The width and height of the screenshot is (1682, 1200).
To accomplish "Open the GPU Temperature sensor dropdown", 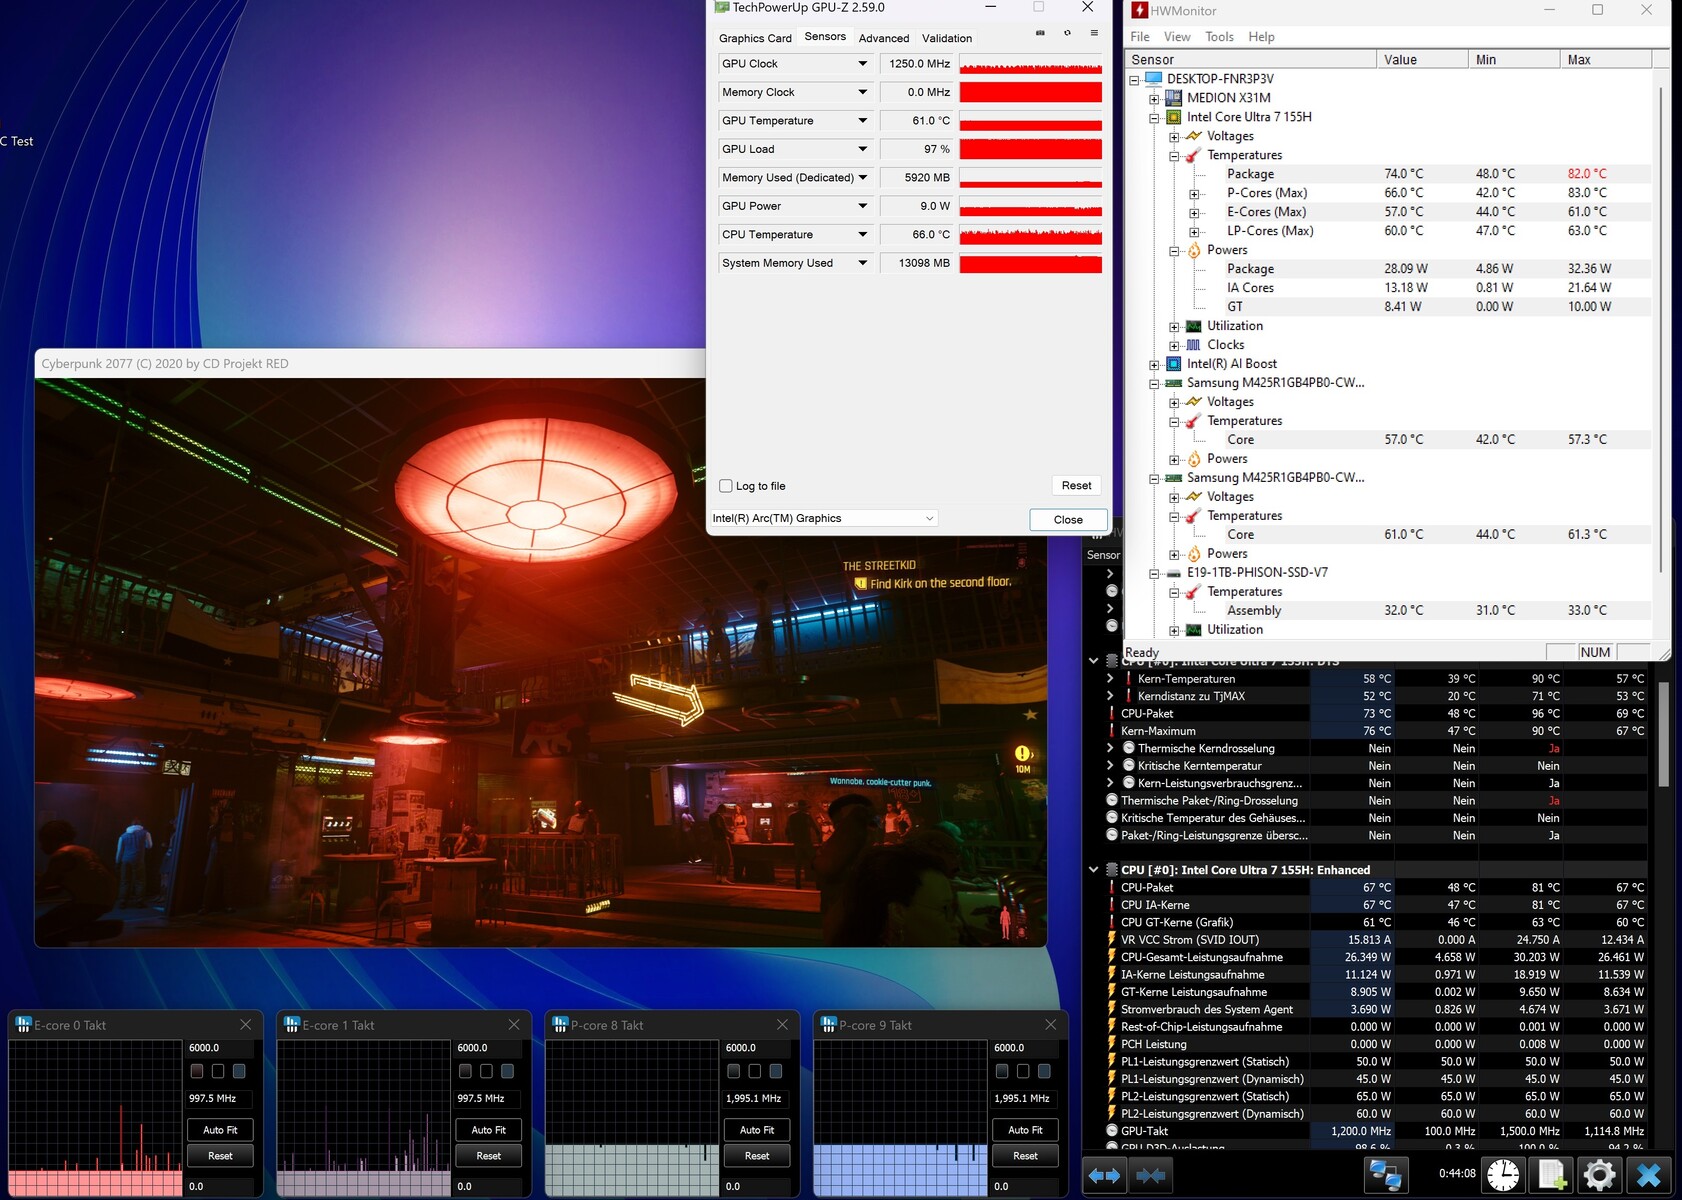I will [862, 121].
